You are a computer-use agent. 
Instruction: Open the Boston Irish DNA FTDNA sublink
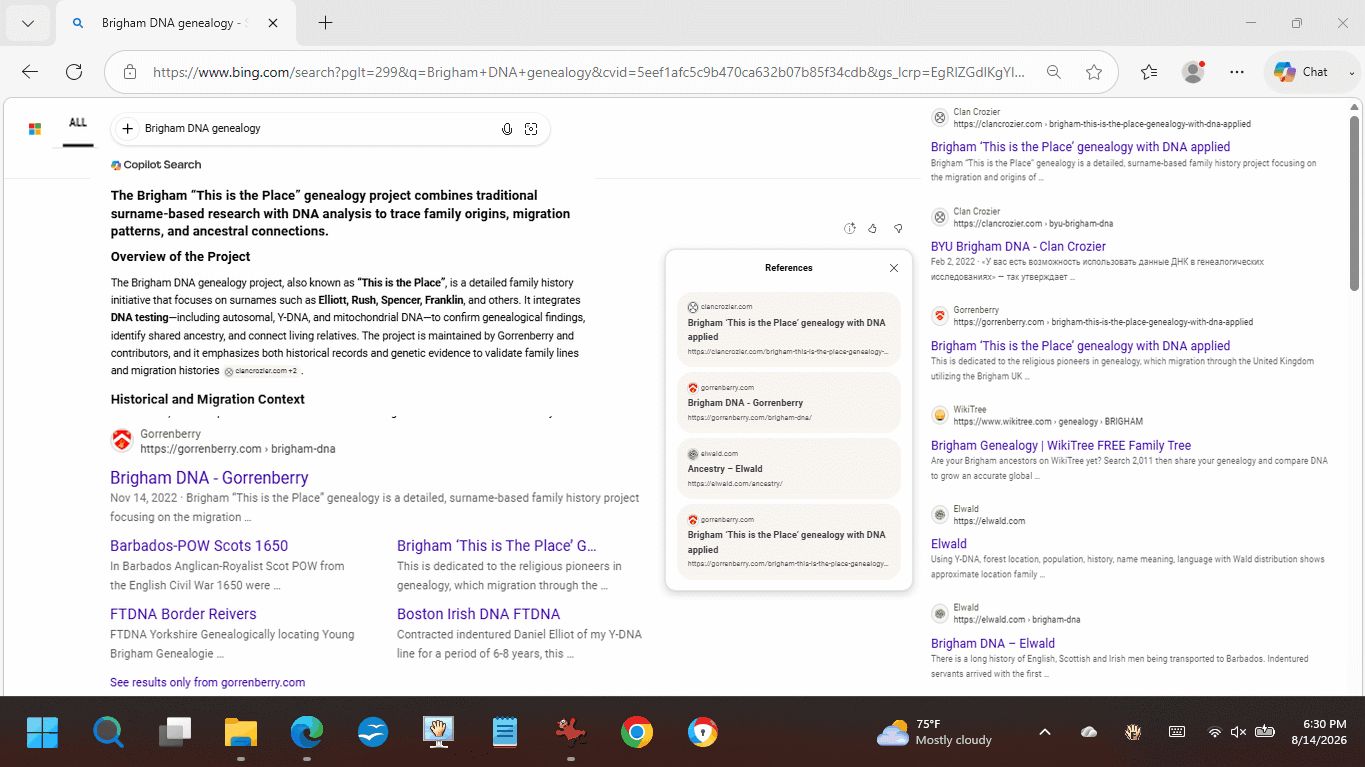pyautogui.click(x=478, y=614)
